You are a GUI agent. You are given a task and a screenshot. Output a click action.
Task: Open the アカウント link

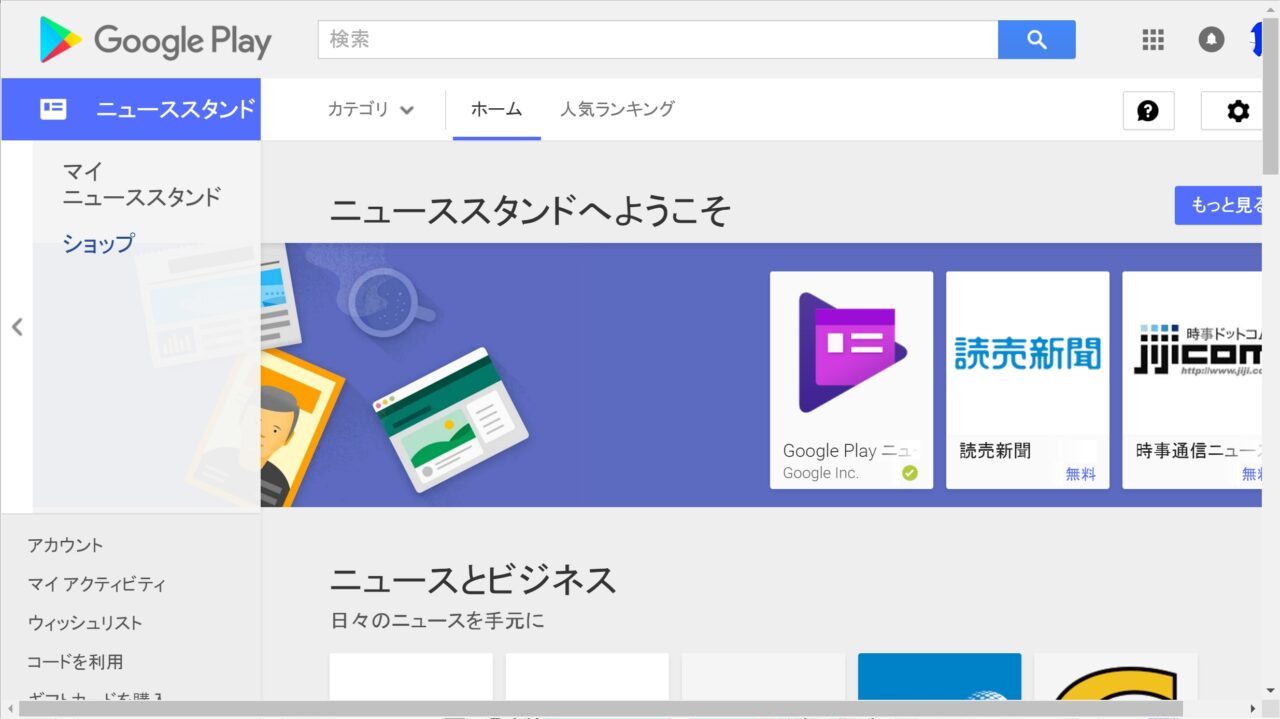point(65,545)
